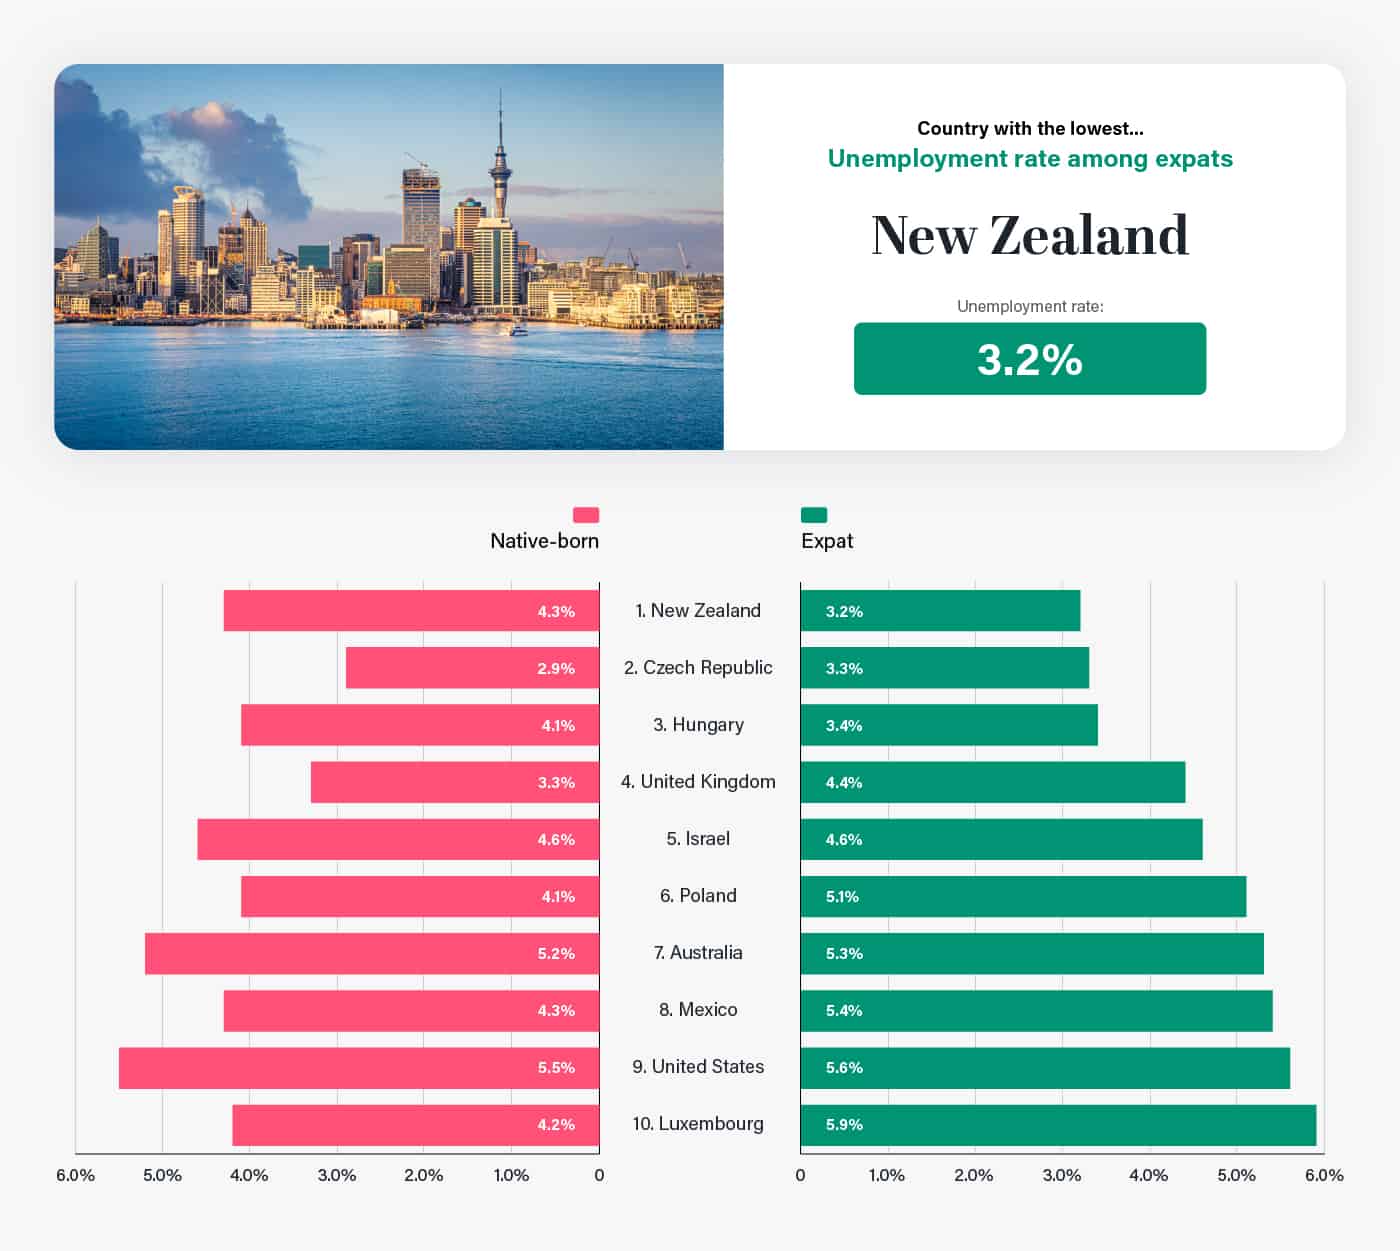The height and width of the screenshot is (1251, 1400).
Task: Click the green Expat legend swatch
Action: click(x=814, y=515)
